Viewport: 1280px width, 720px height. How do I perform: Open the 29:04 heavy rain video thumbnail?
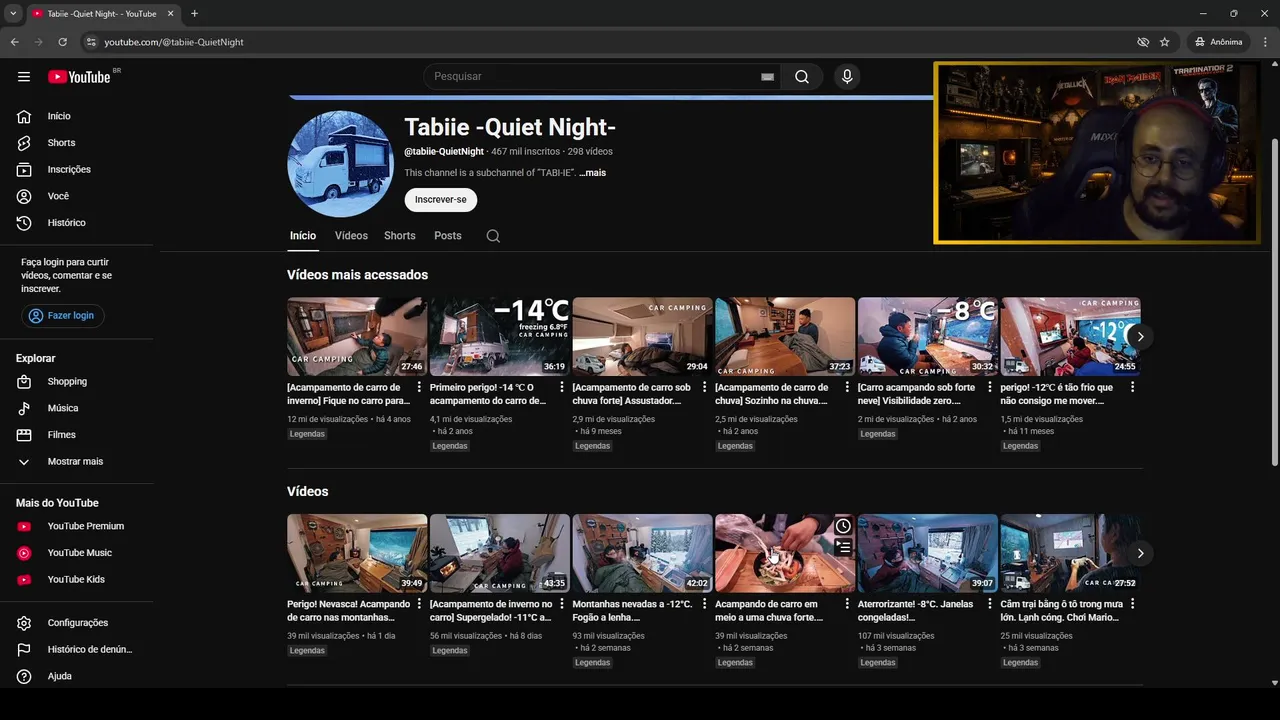pos(642,336)
